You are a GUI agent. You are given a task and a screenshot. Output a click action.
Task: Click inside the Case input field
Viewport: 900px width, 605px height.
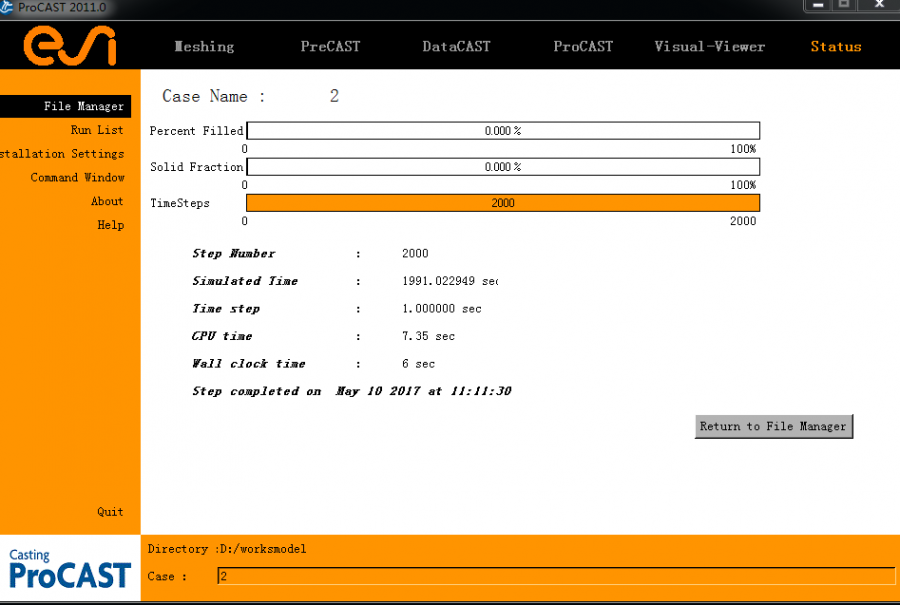[556, 576]
